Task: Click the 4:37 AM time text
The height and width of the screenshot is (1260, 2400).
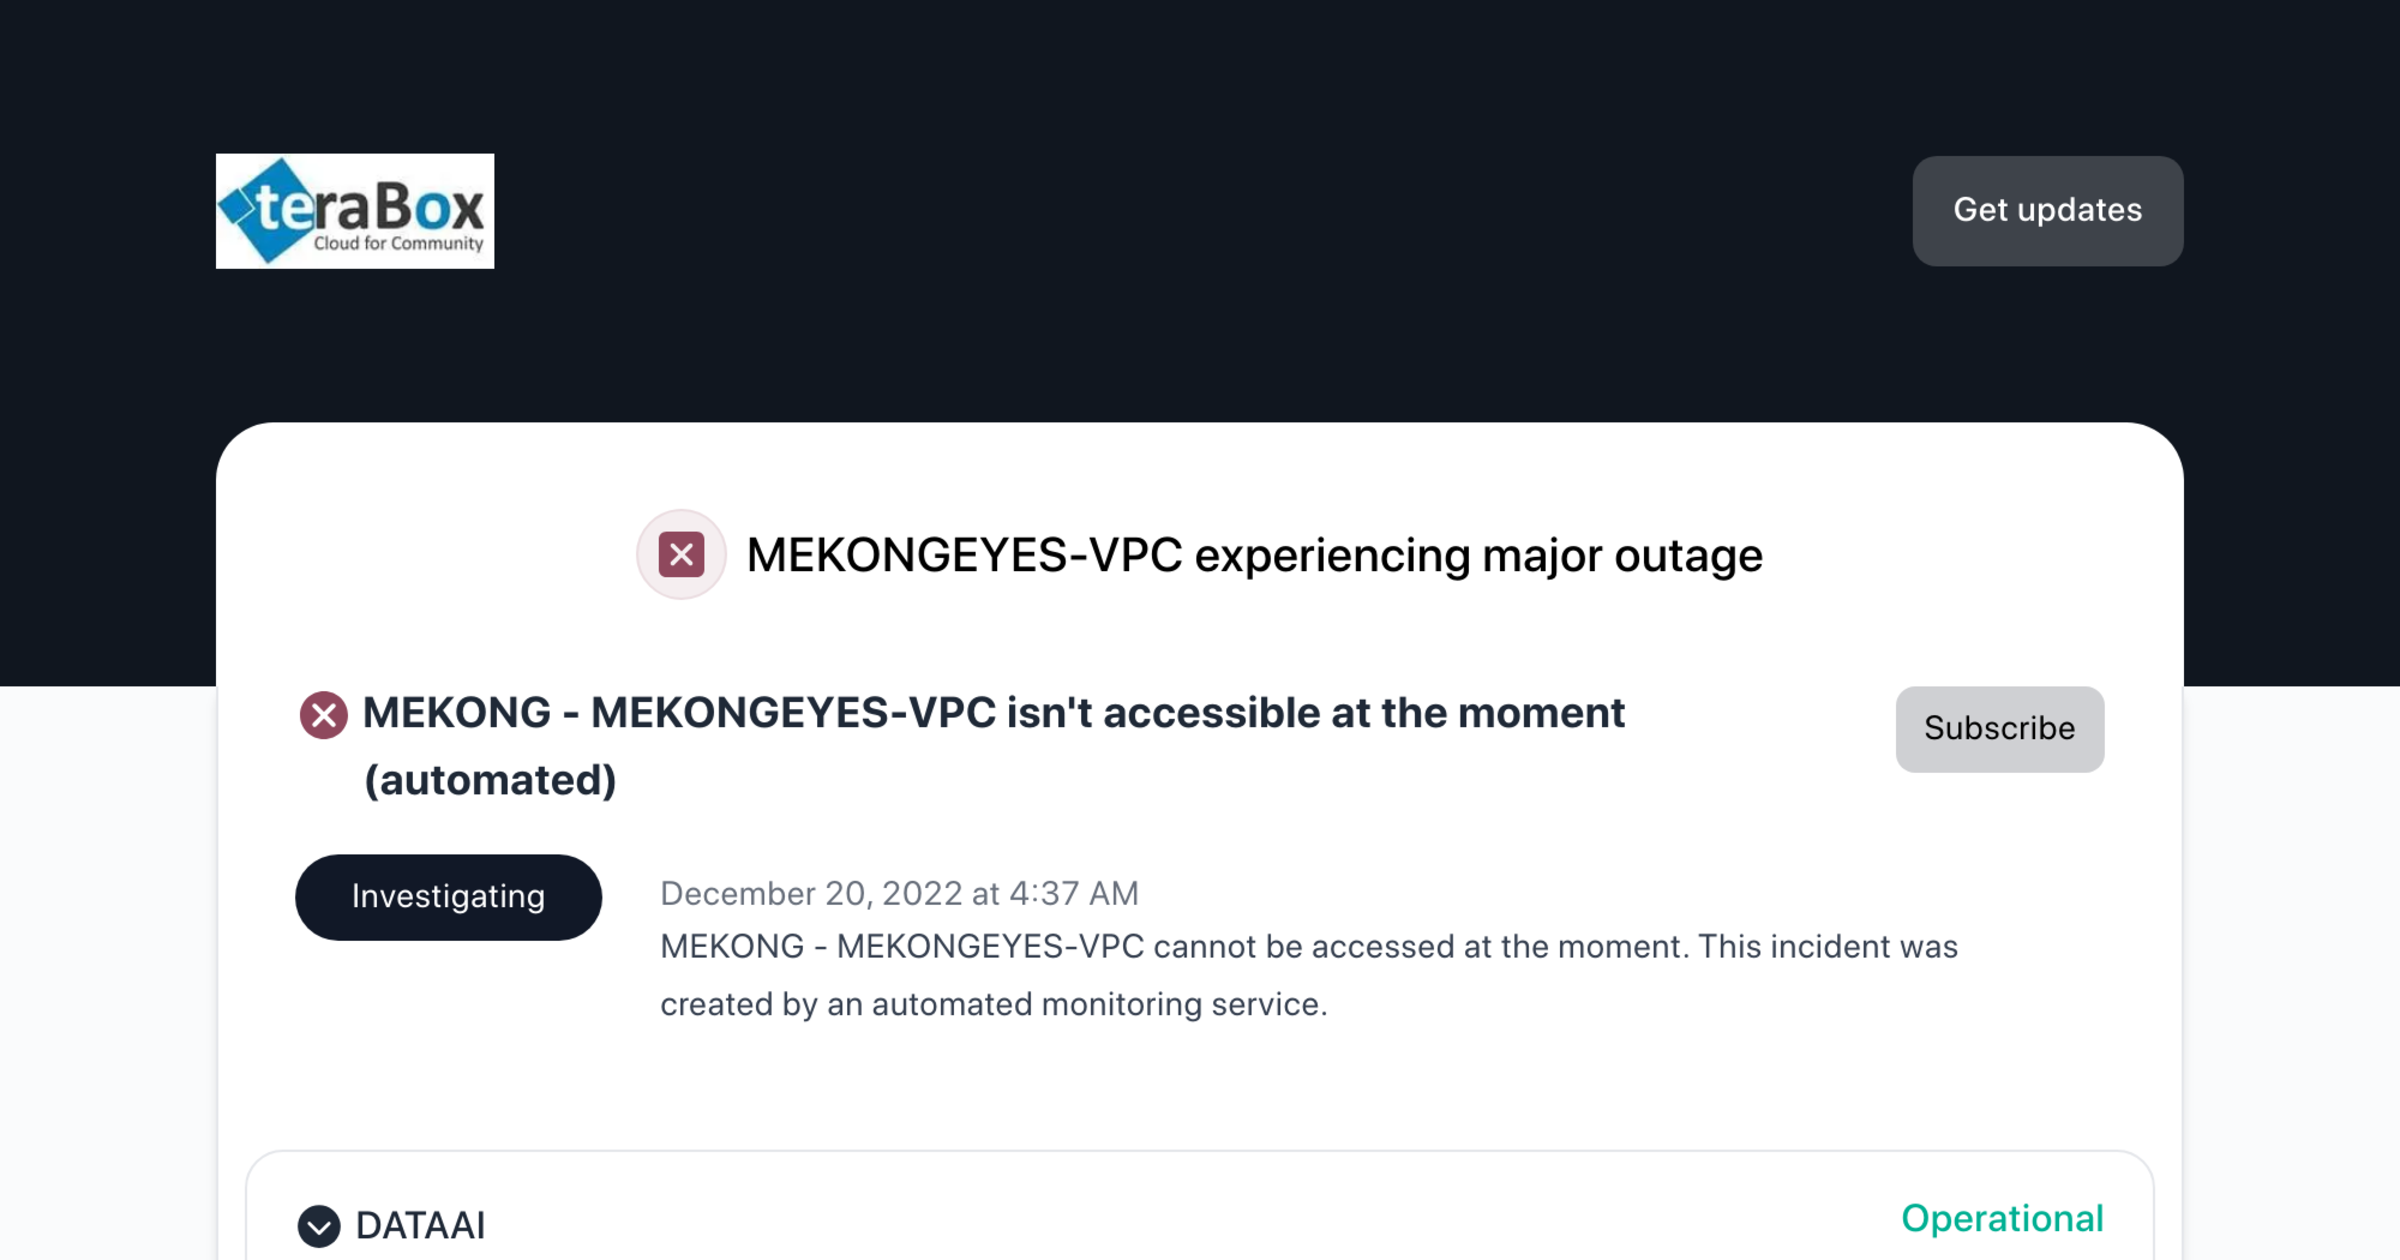Action: pyautogui.click(x=1073, y=893)
